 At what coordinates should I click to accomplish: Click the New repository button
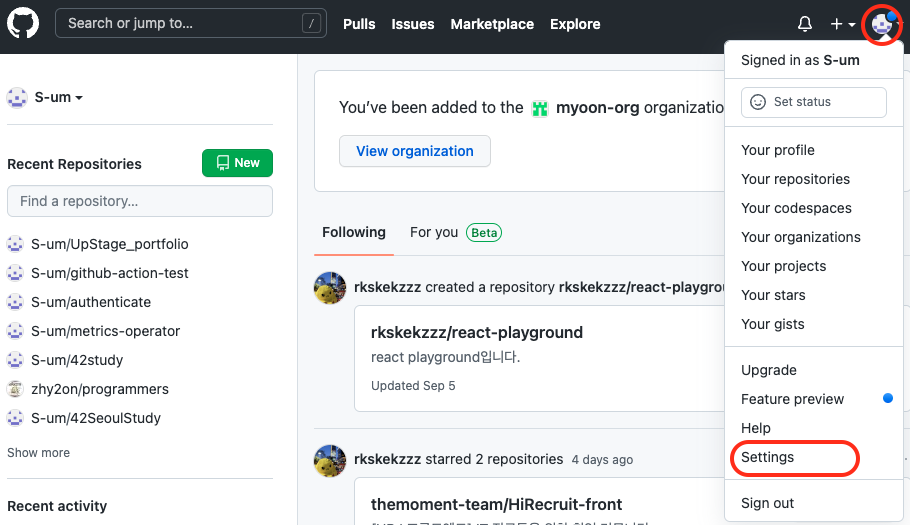(237, 163)
